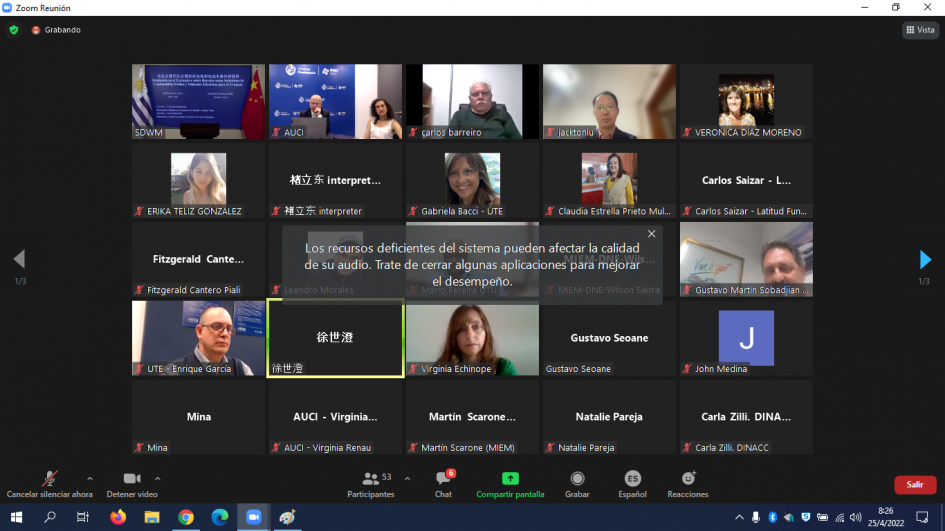This screenshot has width=945, height=531.
Task: Unmute microphone with Cancelar silenciar ahora
Action: (x=49, y=485)
